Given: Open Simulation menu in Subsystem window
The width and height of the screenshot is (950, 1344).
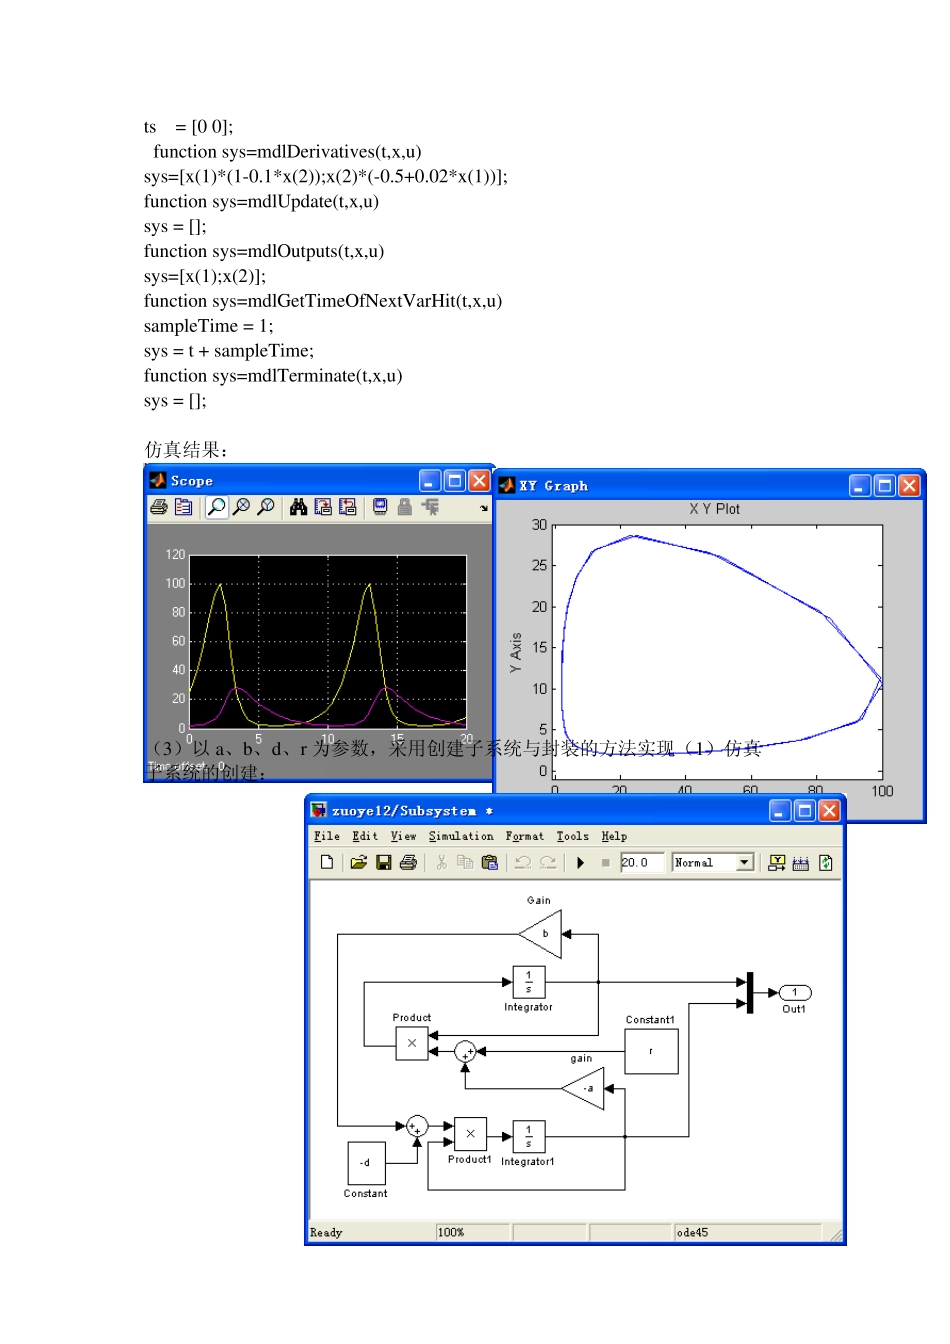Looking at the screenshot, I should click(461, 836).
